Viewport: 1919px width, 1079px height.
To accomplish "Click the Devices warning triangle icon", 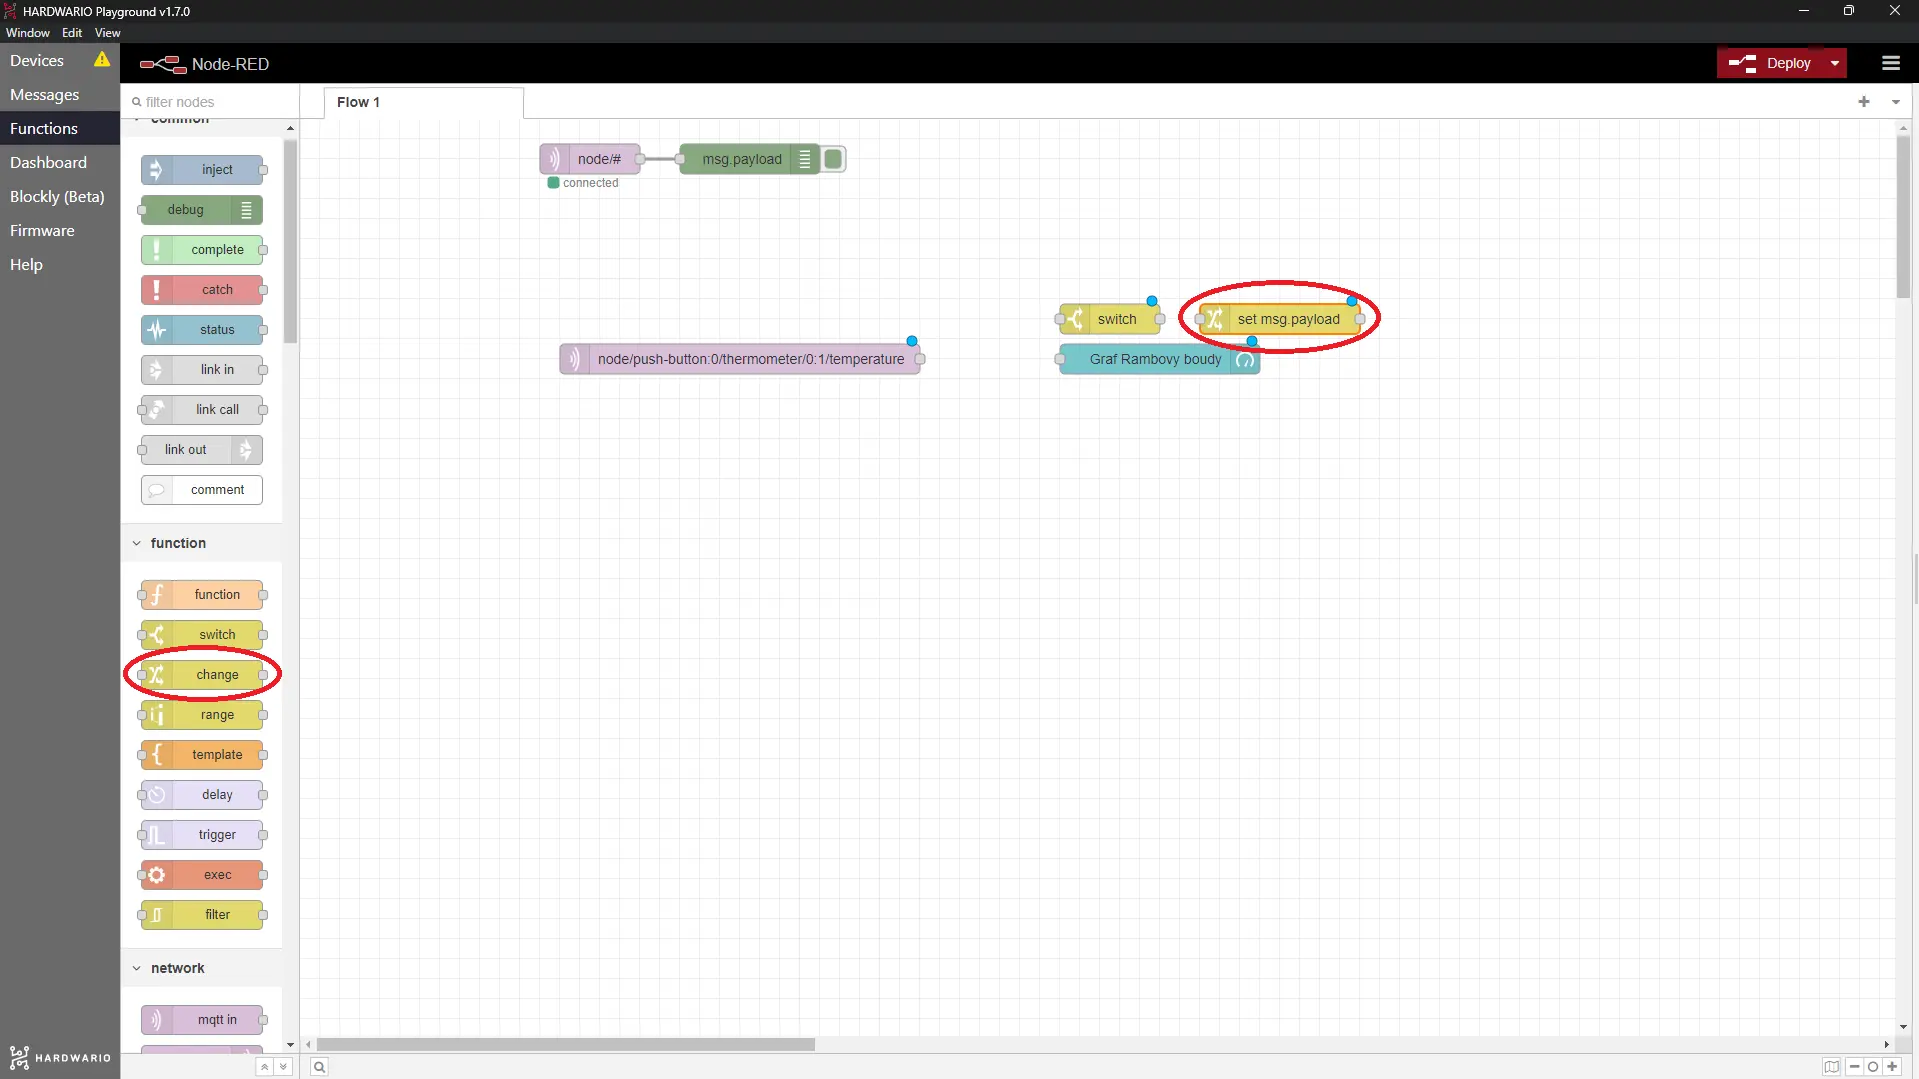I will coord(102,60).
